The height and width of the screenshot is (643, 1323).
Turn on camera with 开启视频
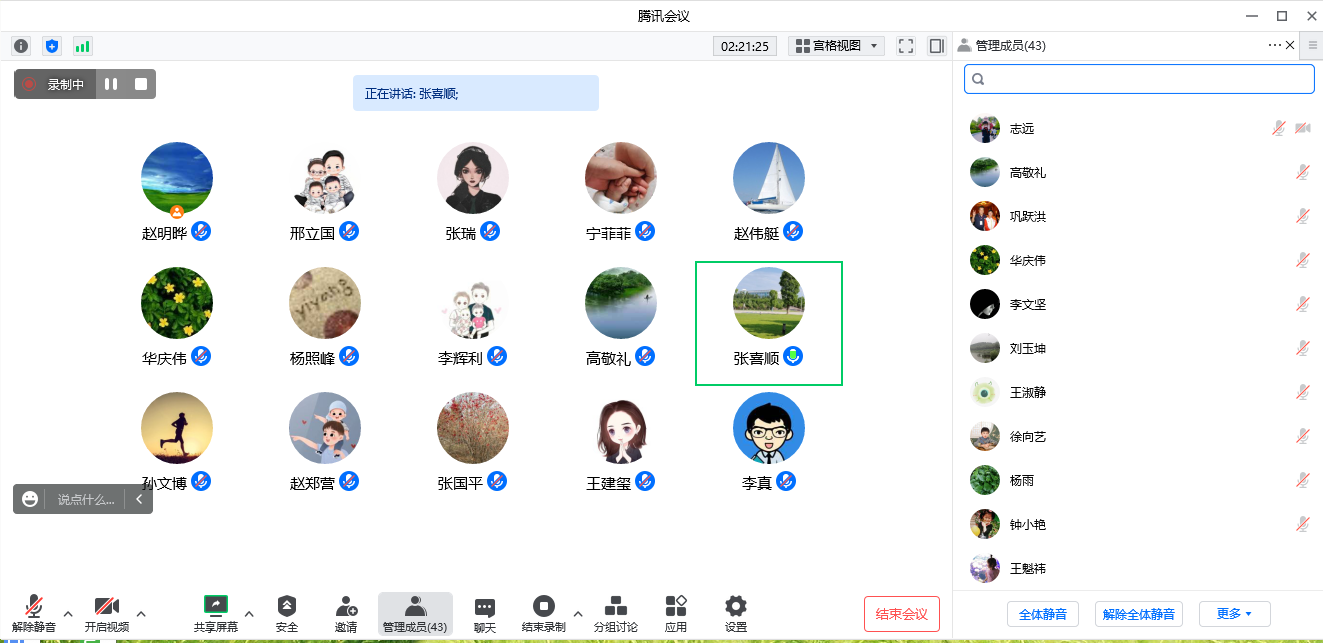[107, 613]
